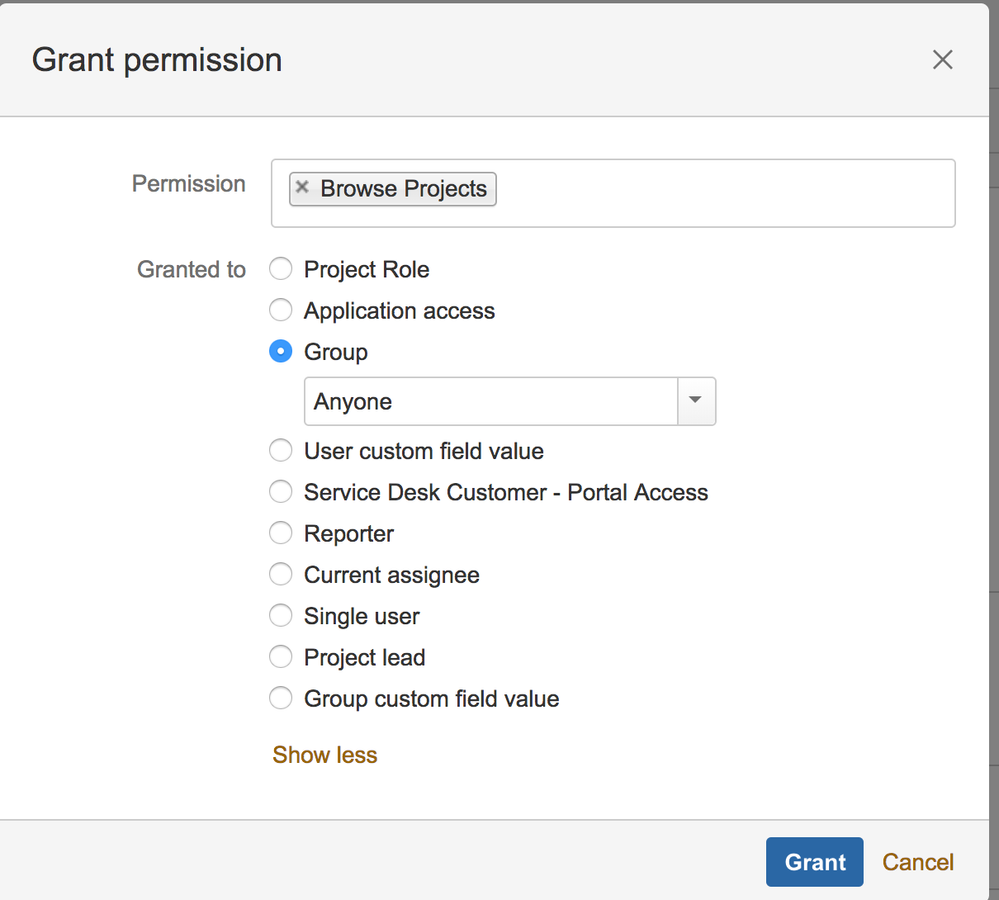The height and width of the screenshot is (900, 999).
Task: Remove the Browse Projects permission tag
Action: click(302, 188)
